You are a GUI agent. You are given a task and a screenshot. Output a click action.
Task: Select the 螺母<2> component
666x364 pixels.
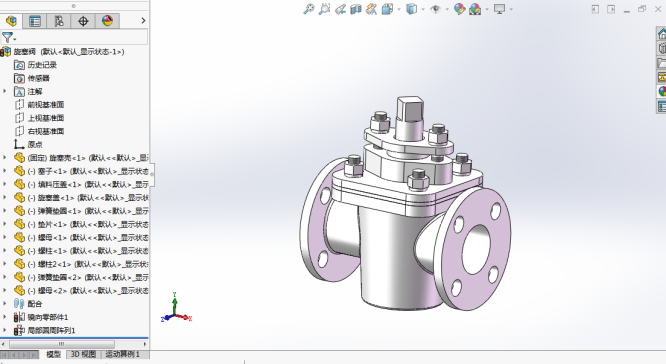point(81,291)
